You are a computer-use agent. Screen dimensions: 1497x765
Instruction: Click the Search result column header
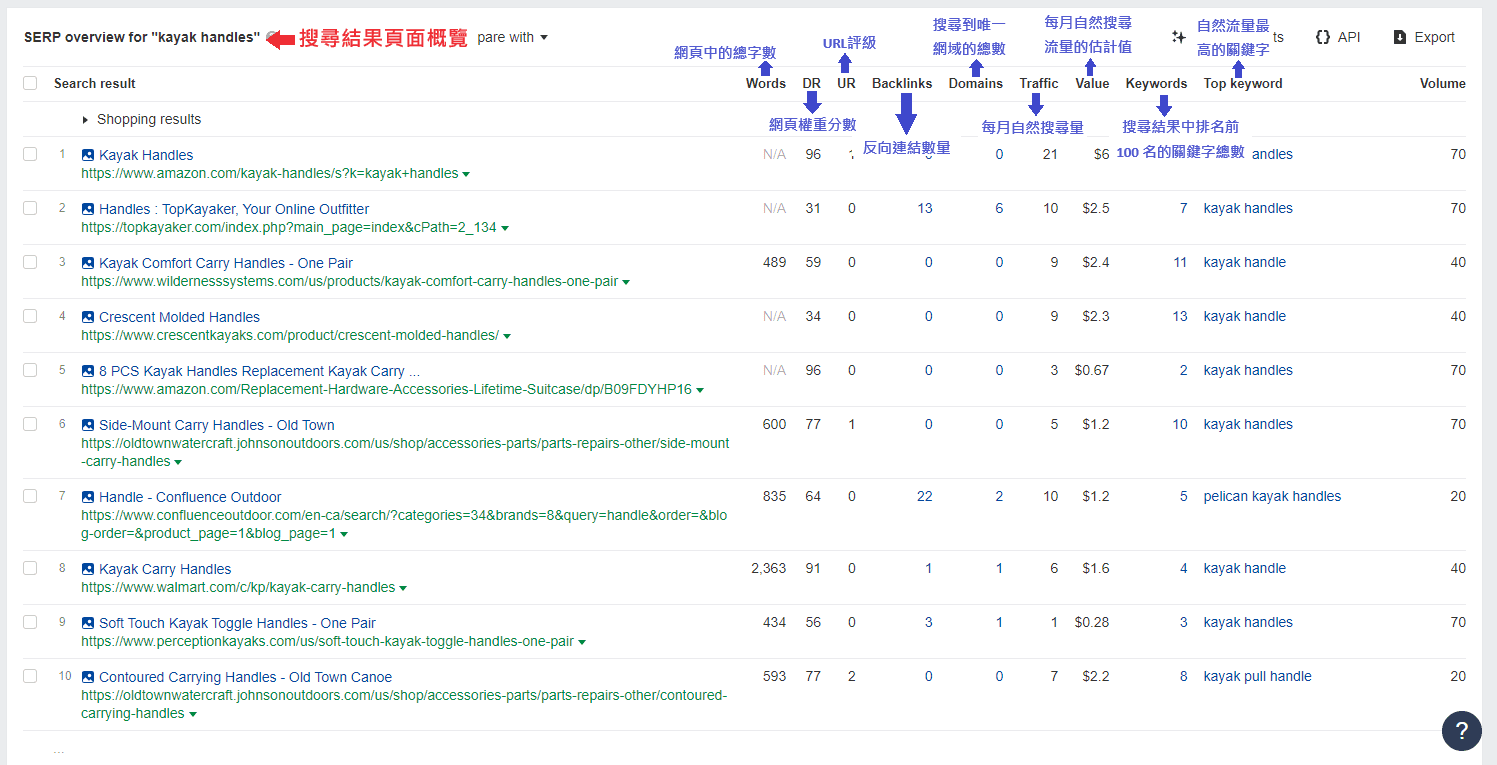pyautogui.click(x=95, y=83)
